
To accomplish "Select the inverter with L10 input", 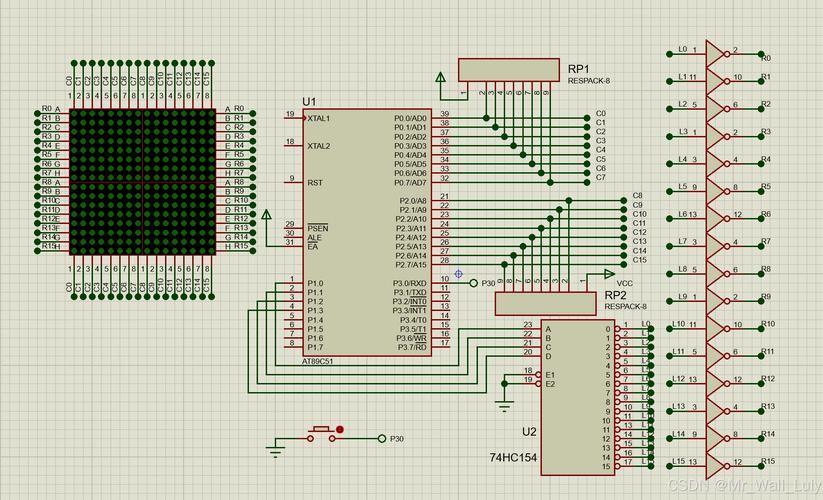I will pos(717,328).
